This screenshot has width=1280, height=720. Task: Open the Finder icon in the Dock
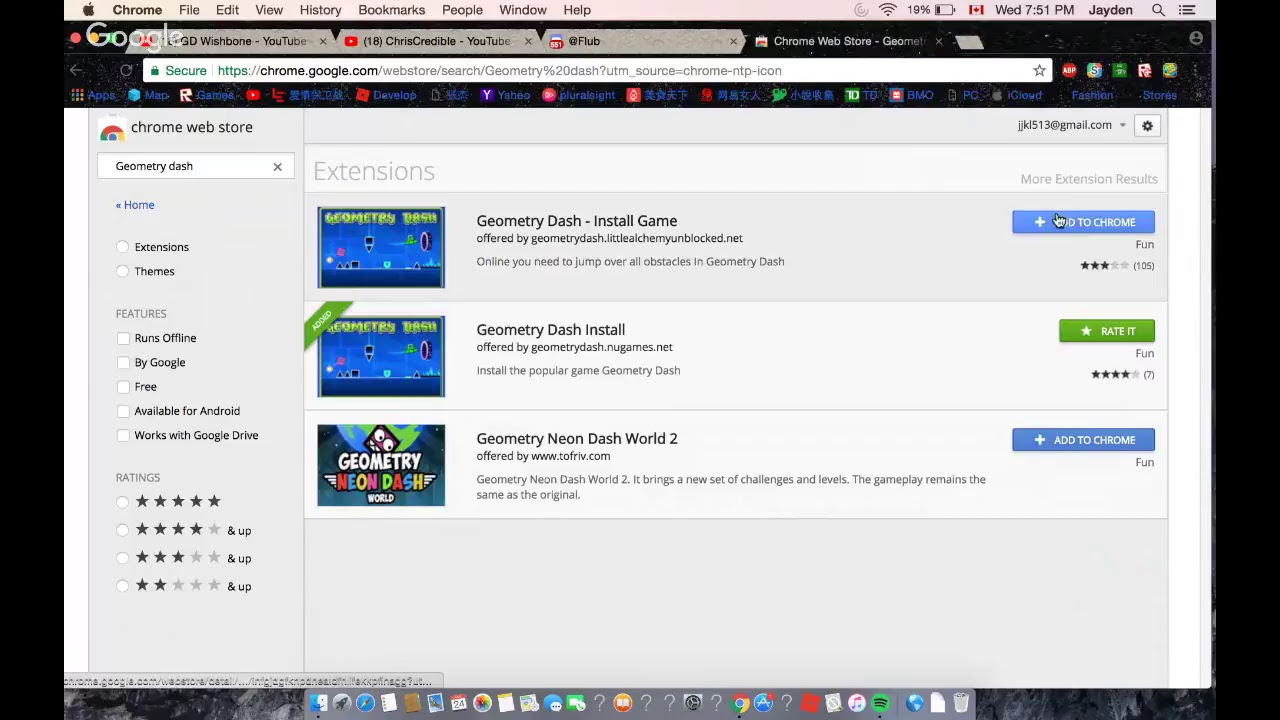click(318, 704)
